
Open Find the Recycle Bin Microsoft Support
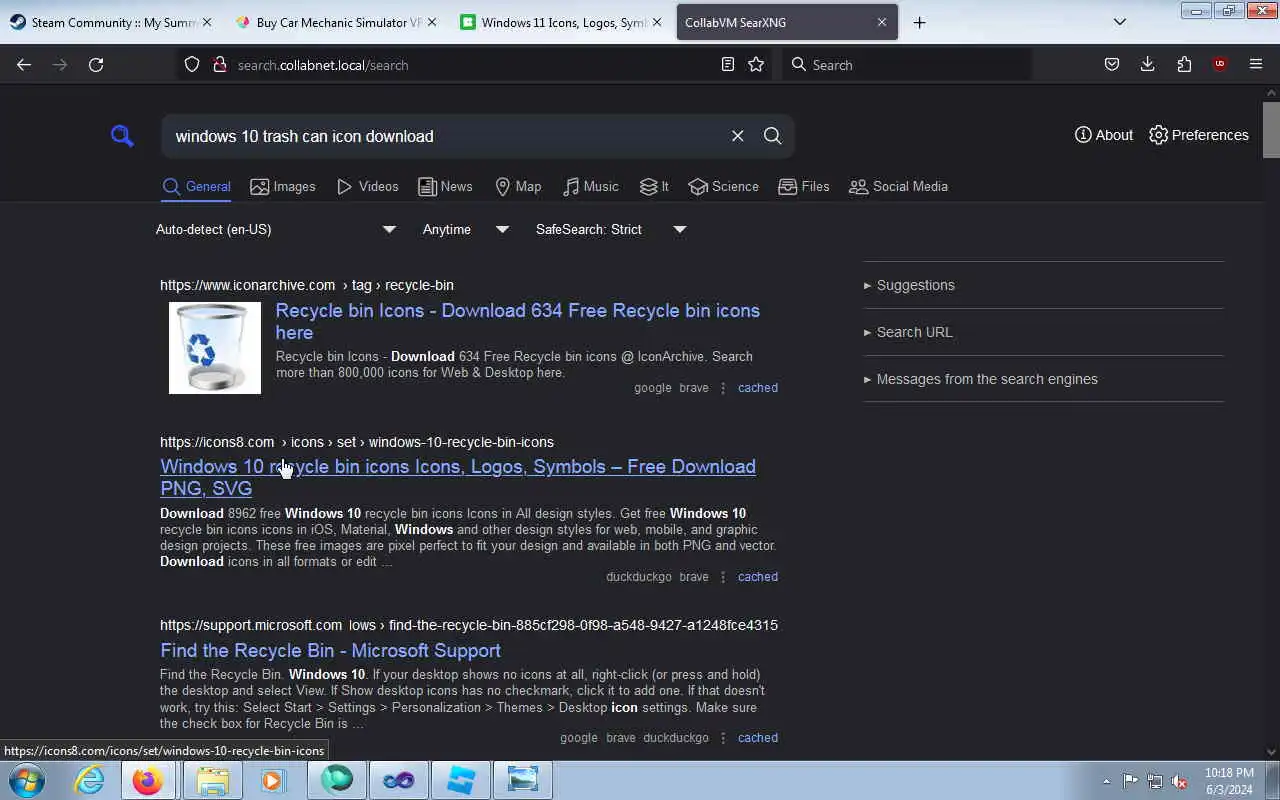(x=330, y=650)
